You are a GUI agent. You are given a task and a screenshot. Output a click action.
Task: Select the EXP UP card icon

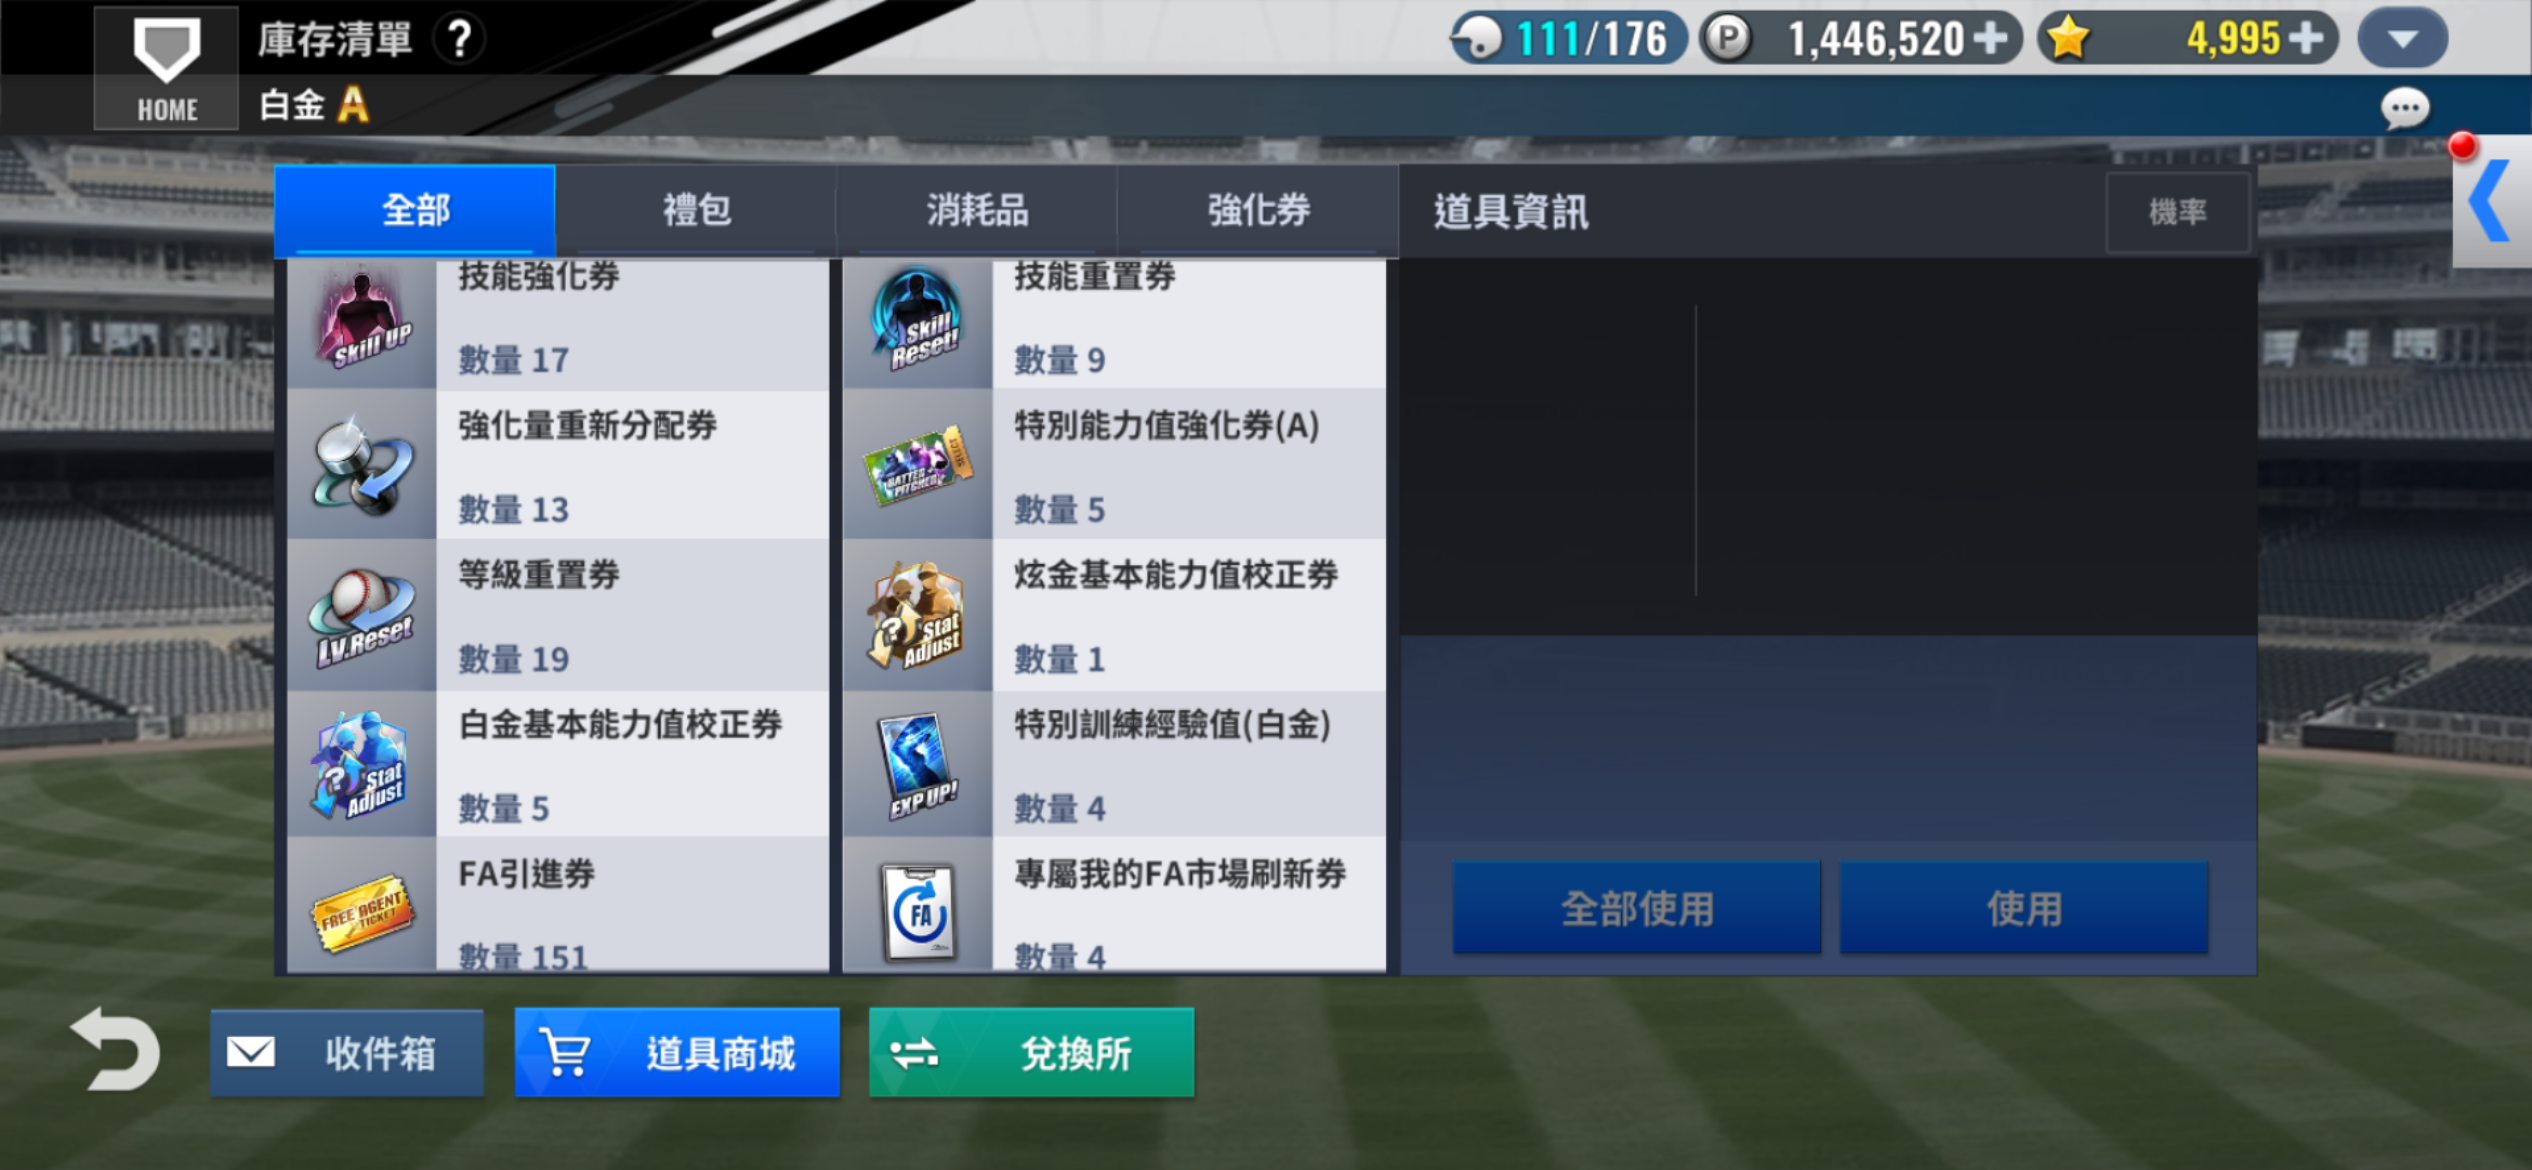917,766
